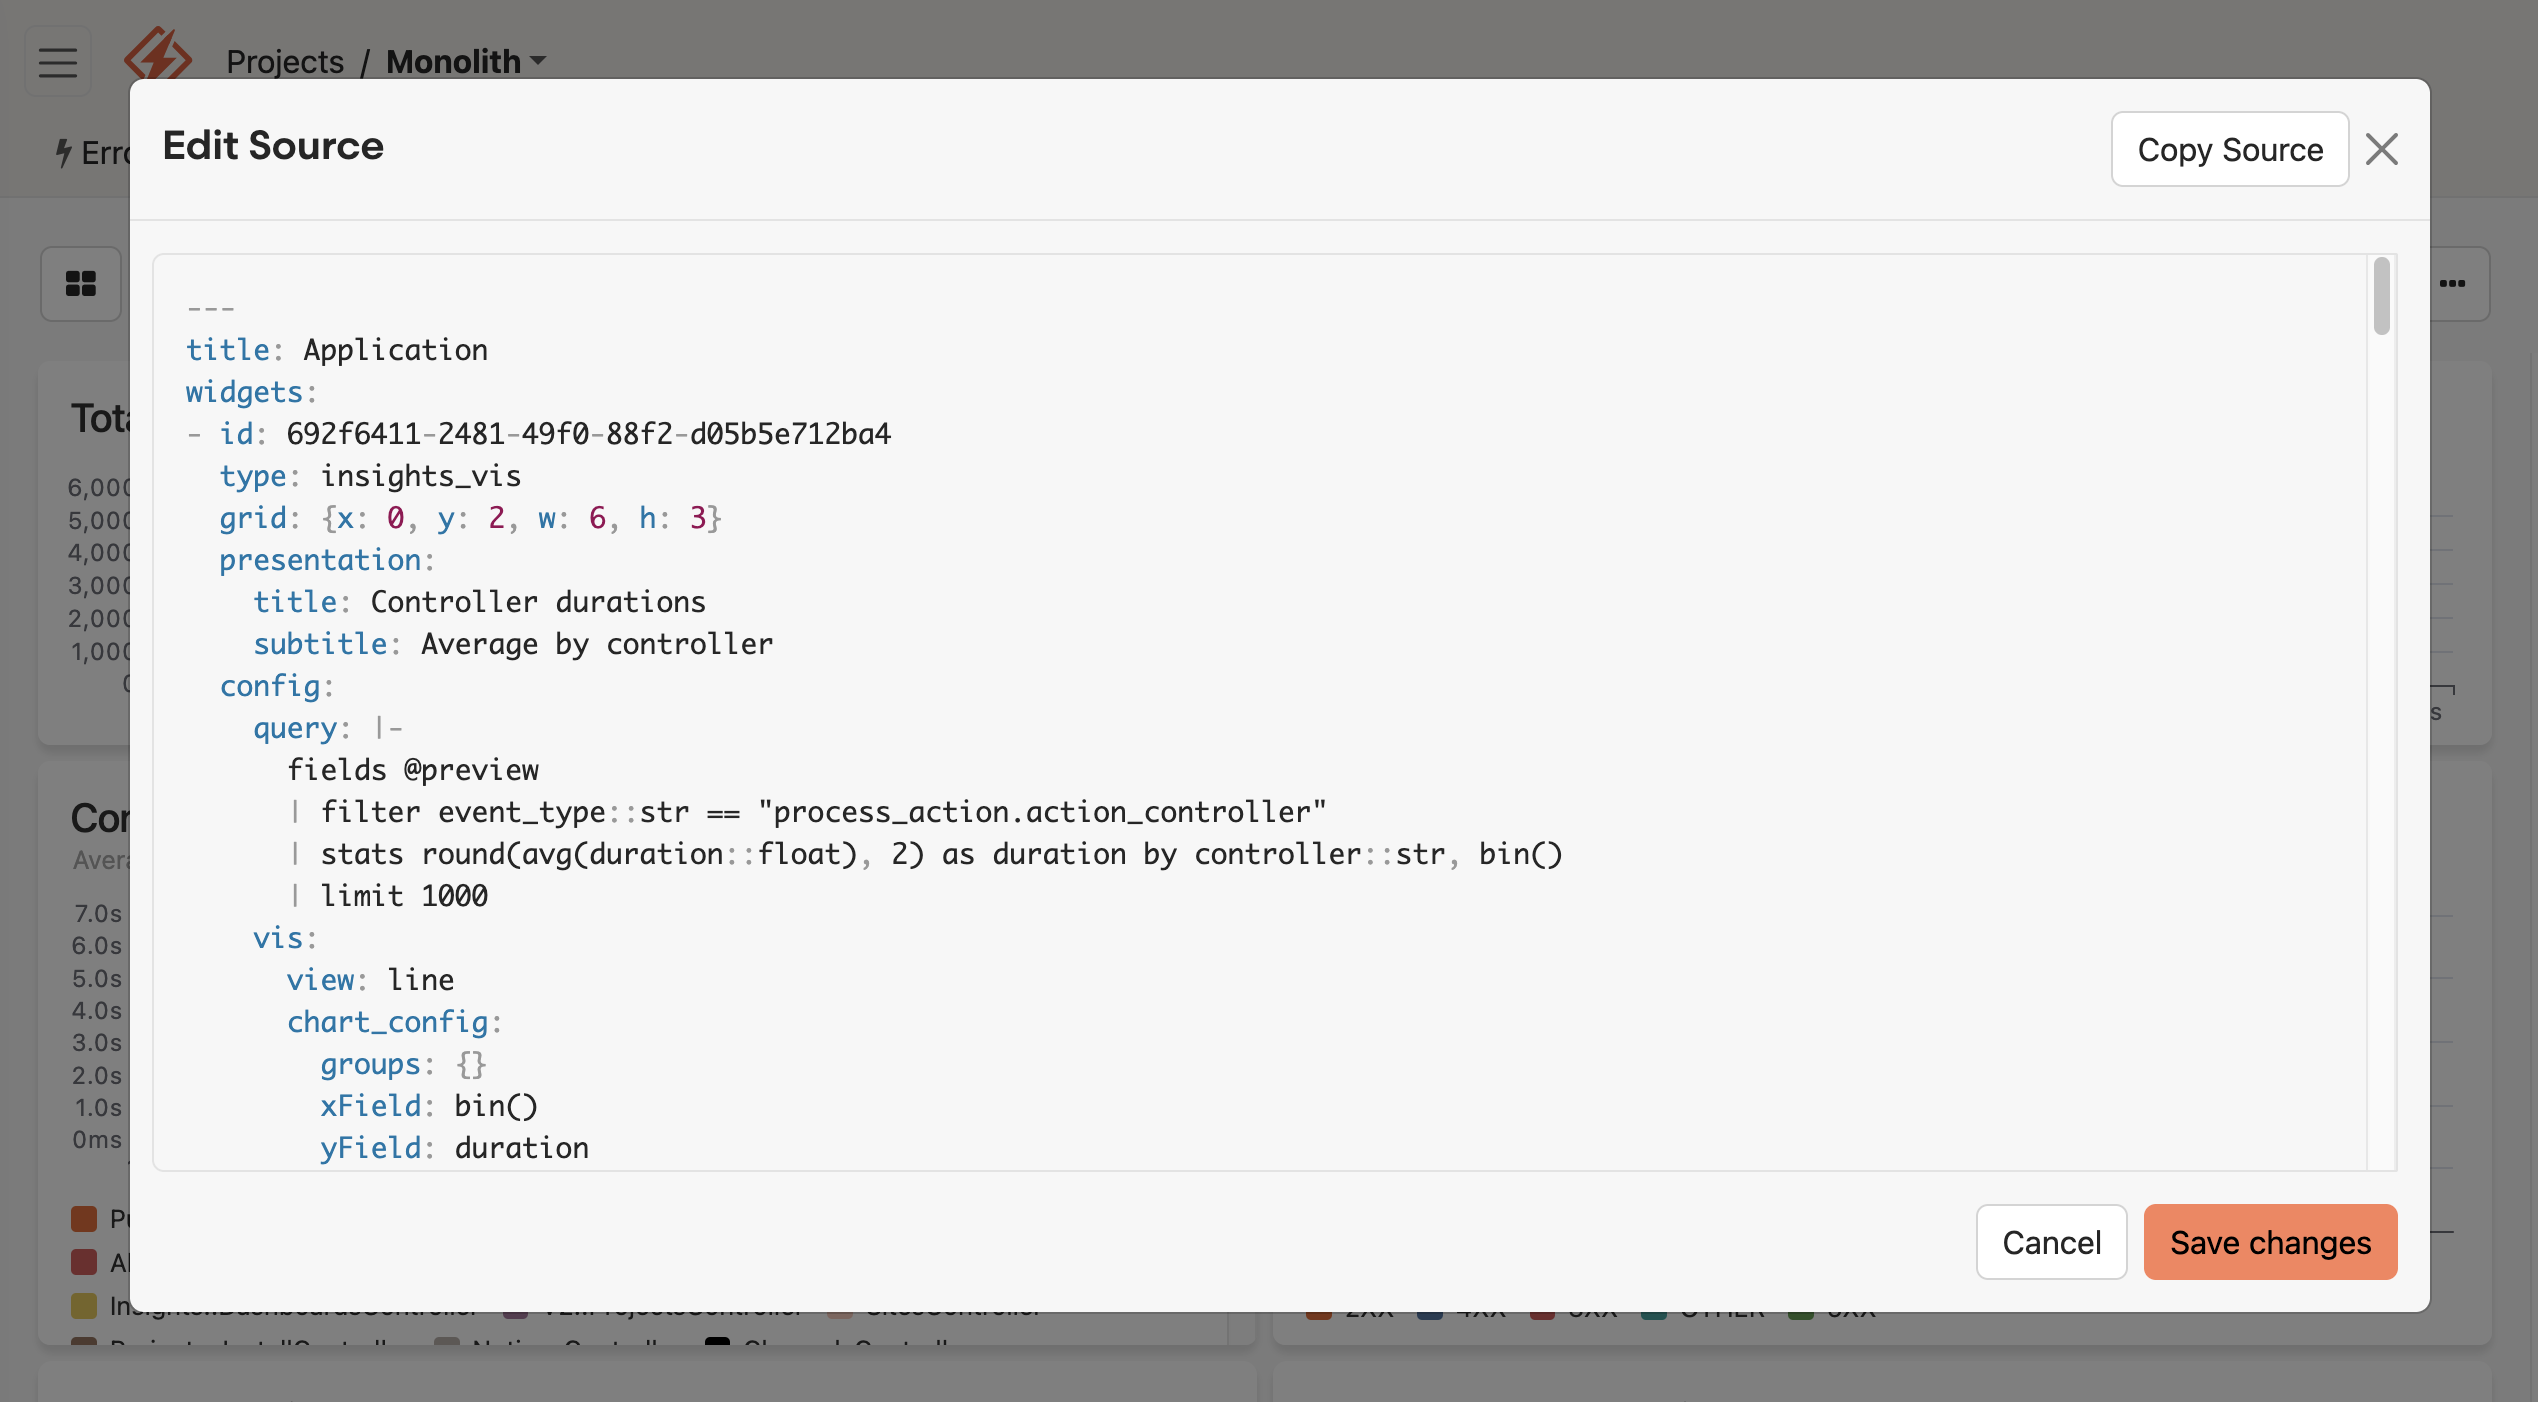Viewport: 2538px width, 1402px height.
Task: Open the hamburger navigation menu
Action: coord(57,61)
